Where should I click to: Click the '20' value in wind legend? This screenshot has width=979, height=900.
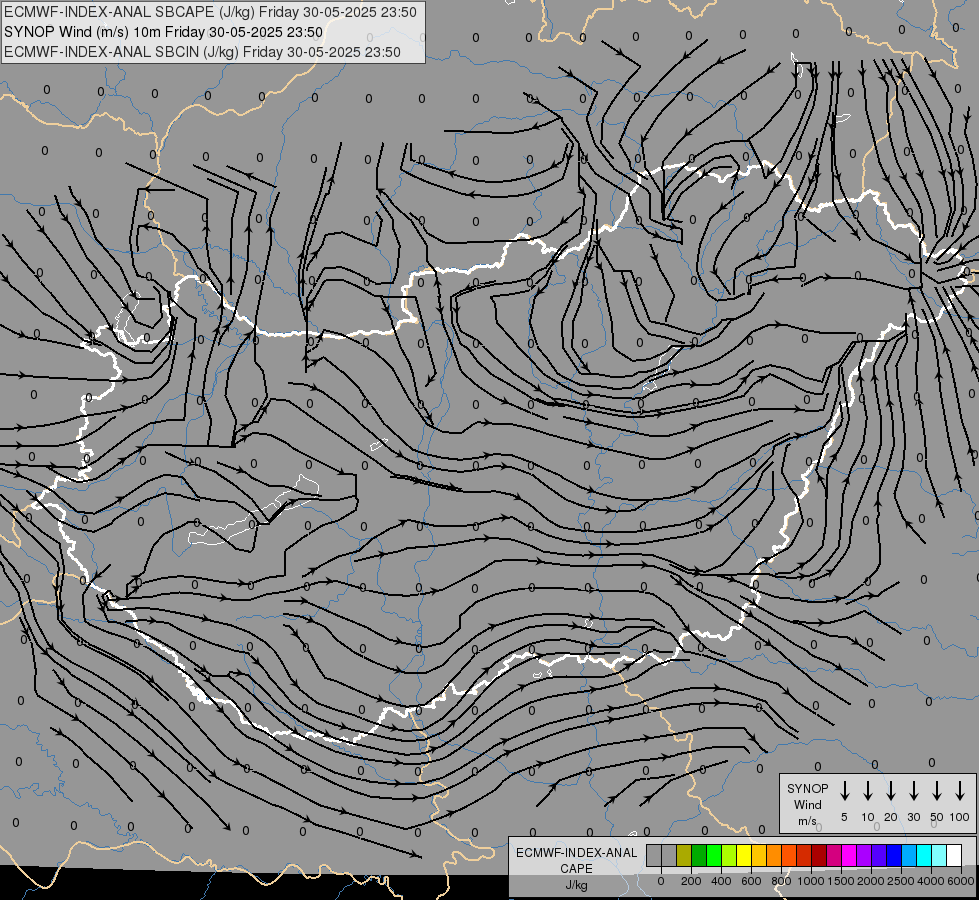point(891,818)
